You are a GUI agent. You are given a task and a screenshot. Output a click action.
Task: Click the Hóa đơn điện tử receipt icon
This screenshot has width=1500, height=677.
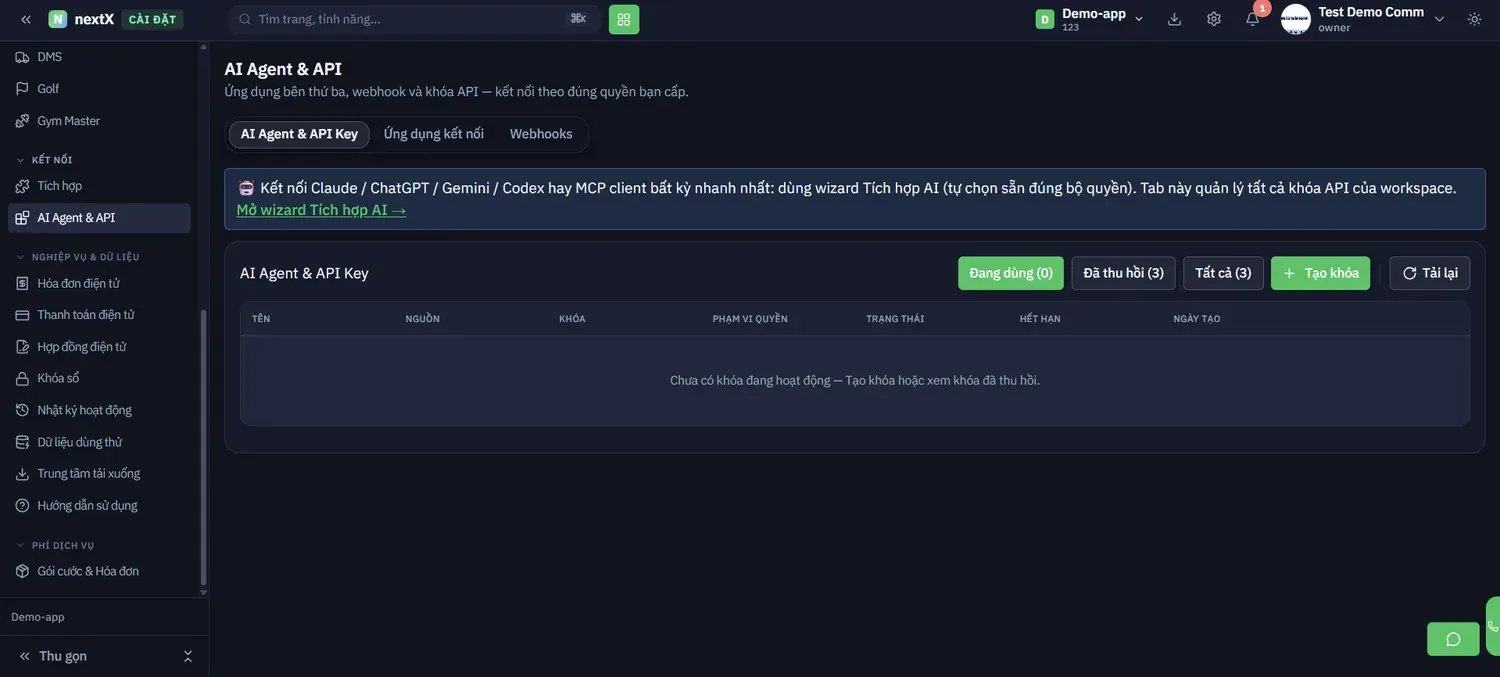(x=22, y=283)
